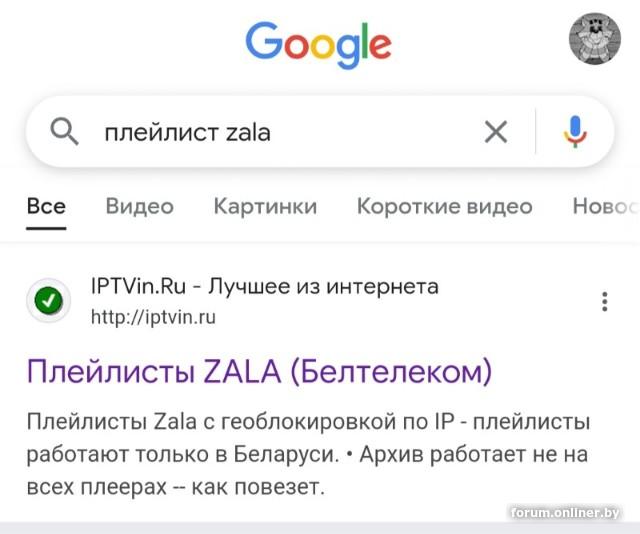
Task: Open the partially visible 'Новости' tab
Action: [606, 206]
